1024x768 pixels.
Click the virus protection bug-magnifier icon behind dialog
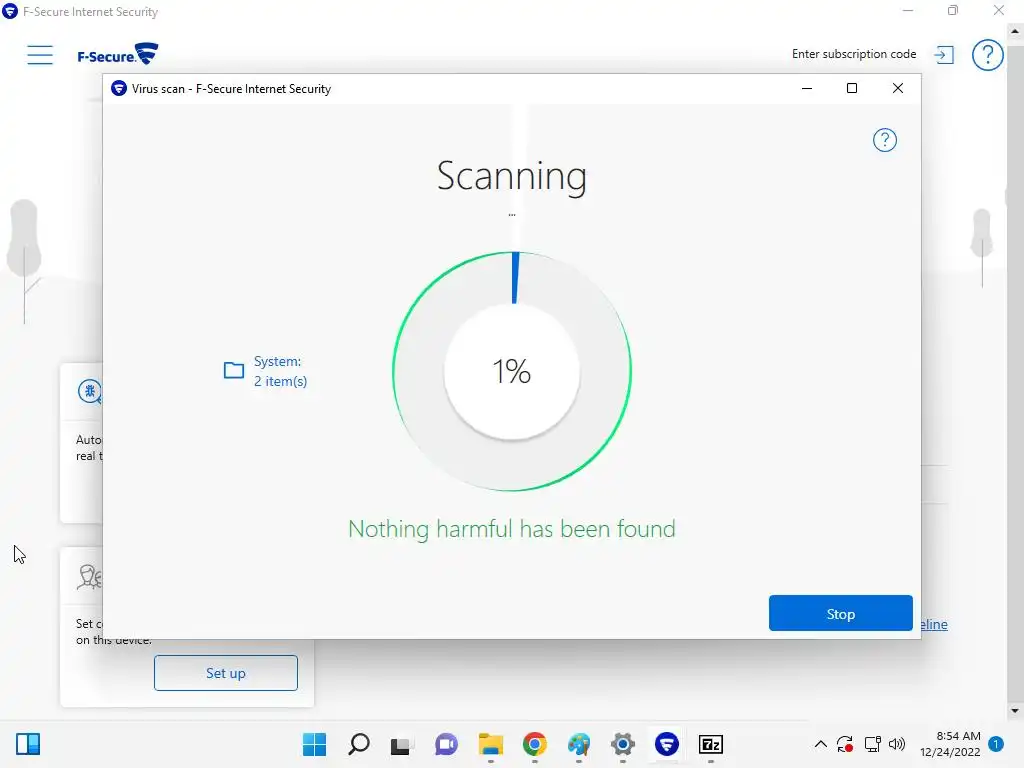point(90,391)
